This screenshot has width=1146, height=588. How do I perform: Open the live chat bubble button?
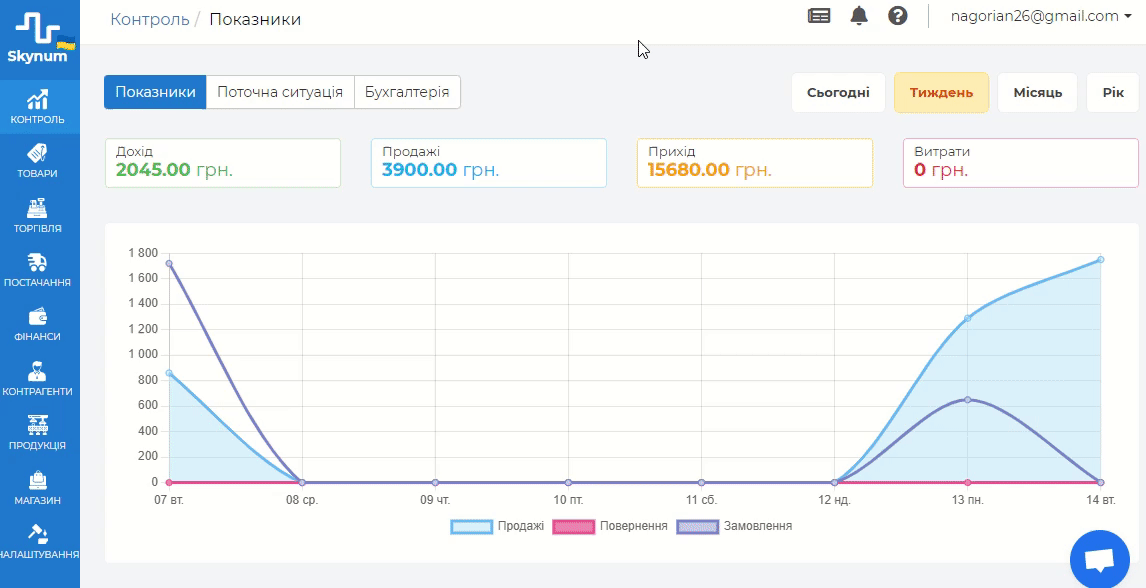point(1099,561)
